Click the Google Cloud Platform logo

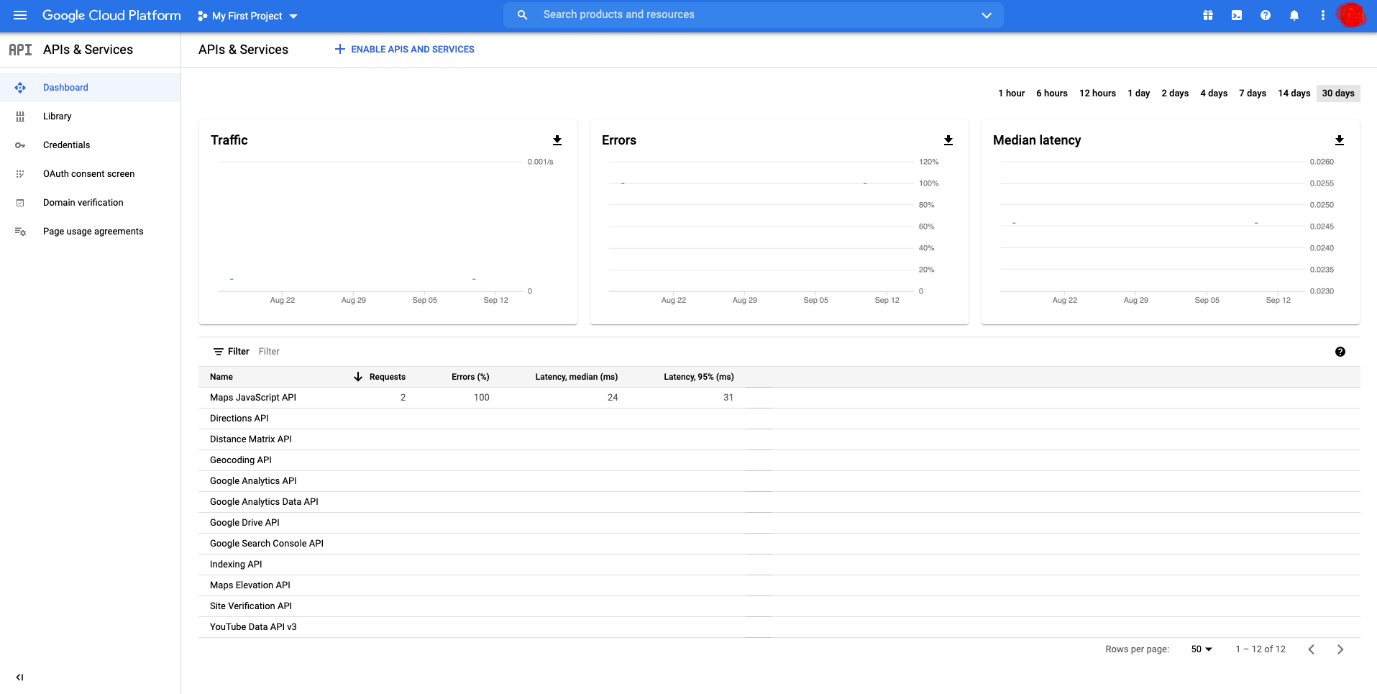(x=112, y=15)
